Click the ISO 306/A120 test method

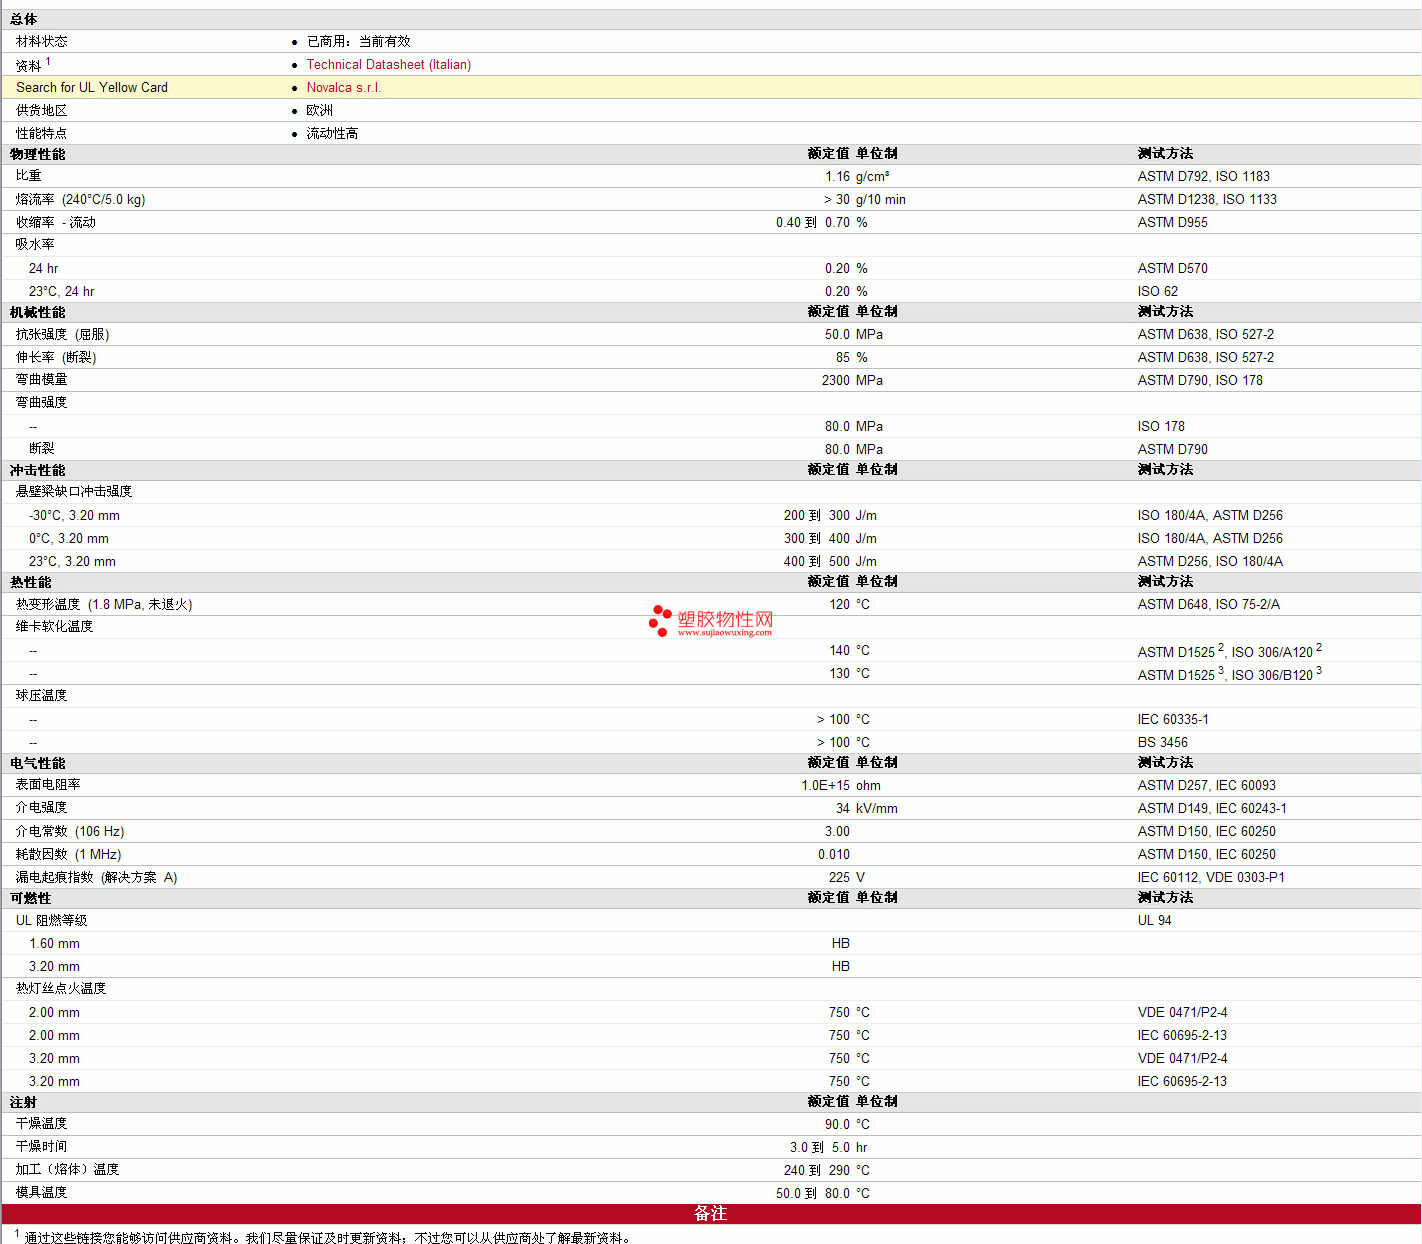coord(1272,652)
